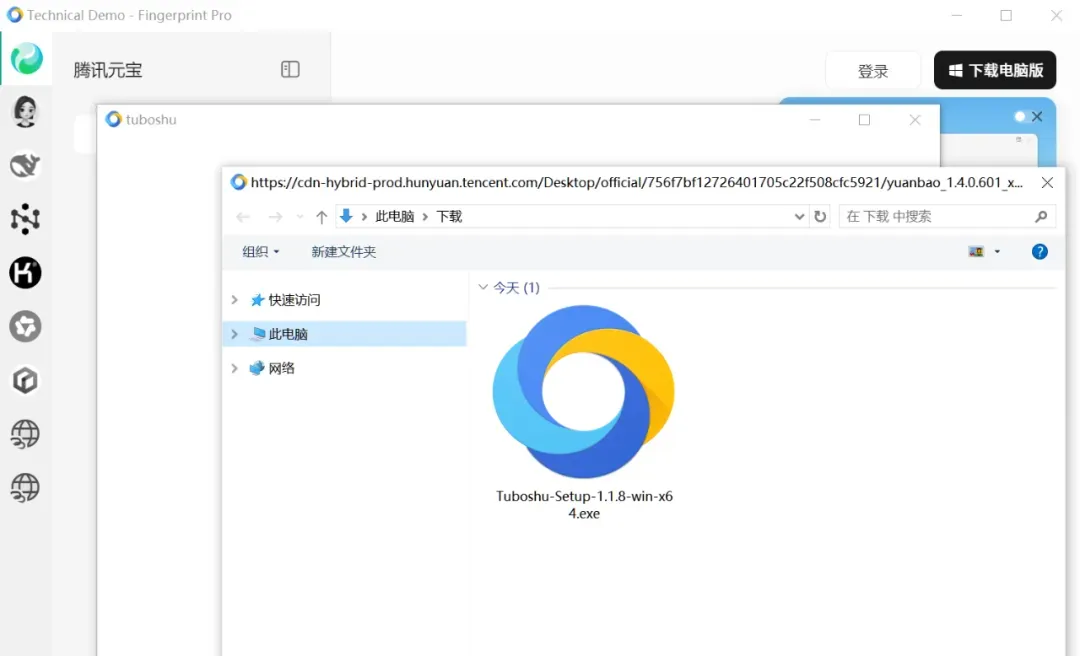The image size is (1080, 656).
Task: Toggle the sidebar panel collapse icon
Action: tap(290, 69)
